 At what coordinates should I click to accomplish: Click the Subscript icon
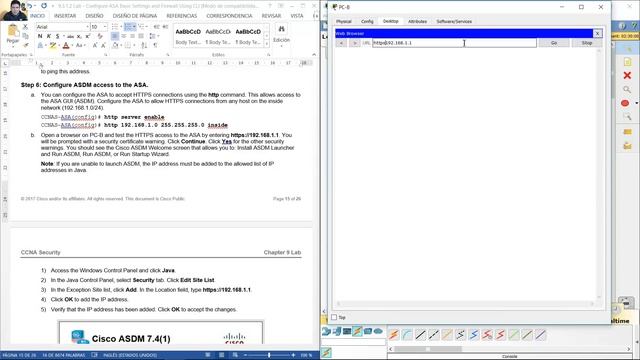[x=79, y=36]
